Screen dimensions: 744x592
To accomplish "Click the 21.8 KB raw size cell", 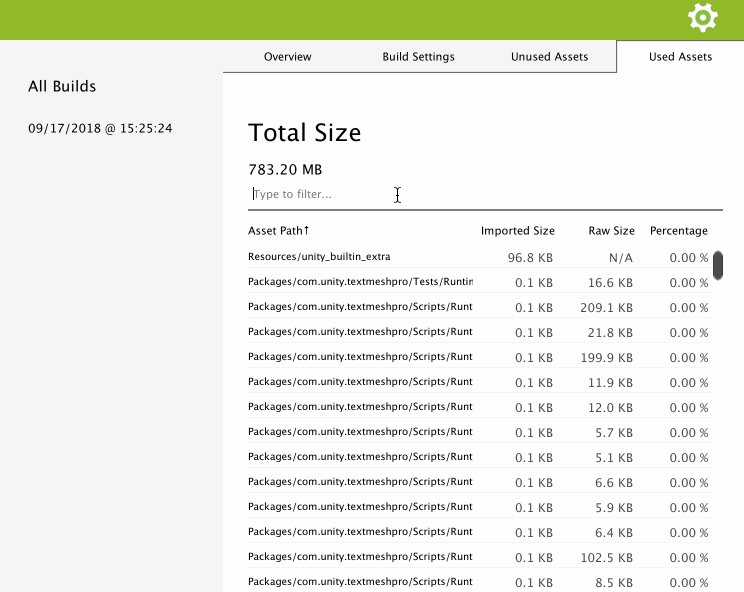I will coord(610,333).
